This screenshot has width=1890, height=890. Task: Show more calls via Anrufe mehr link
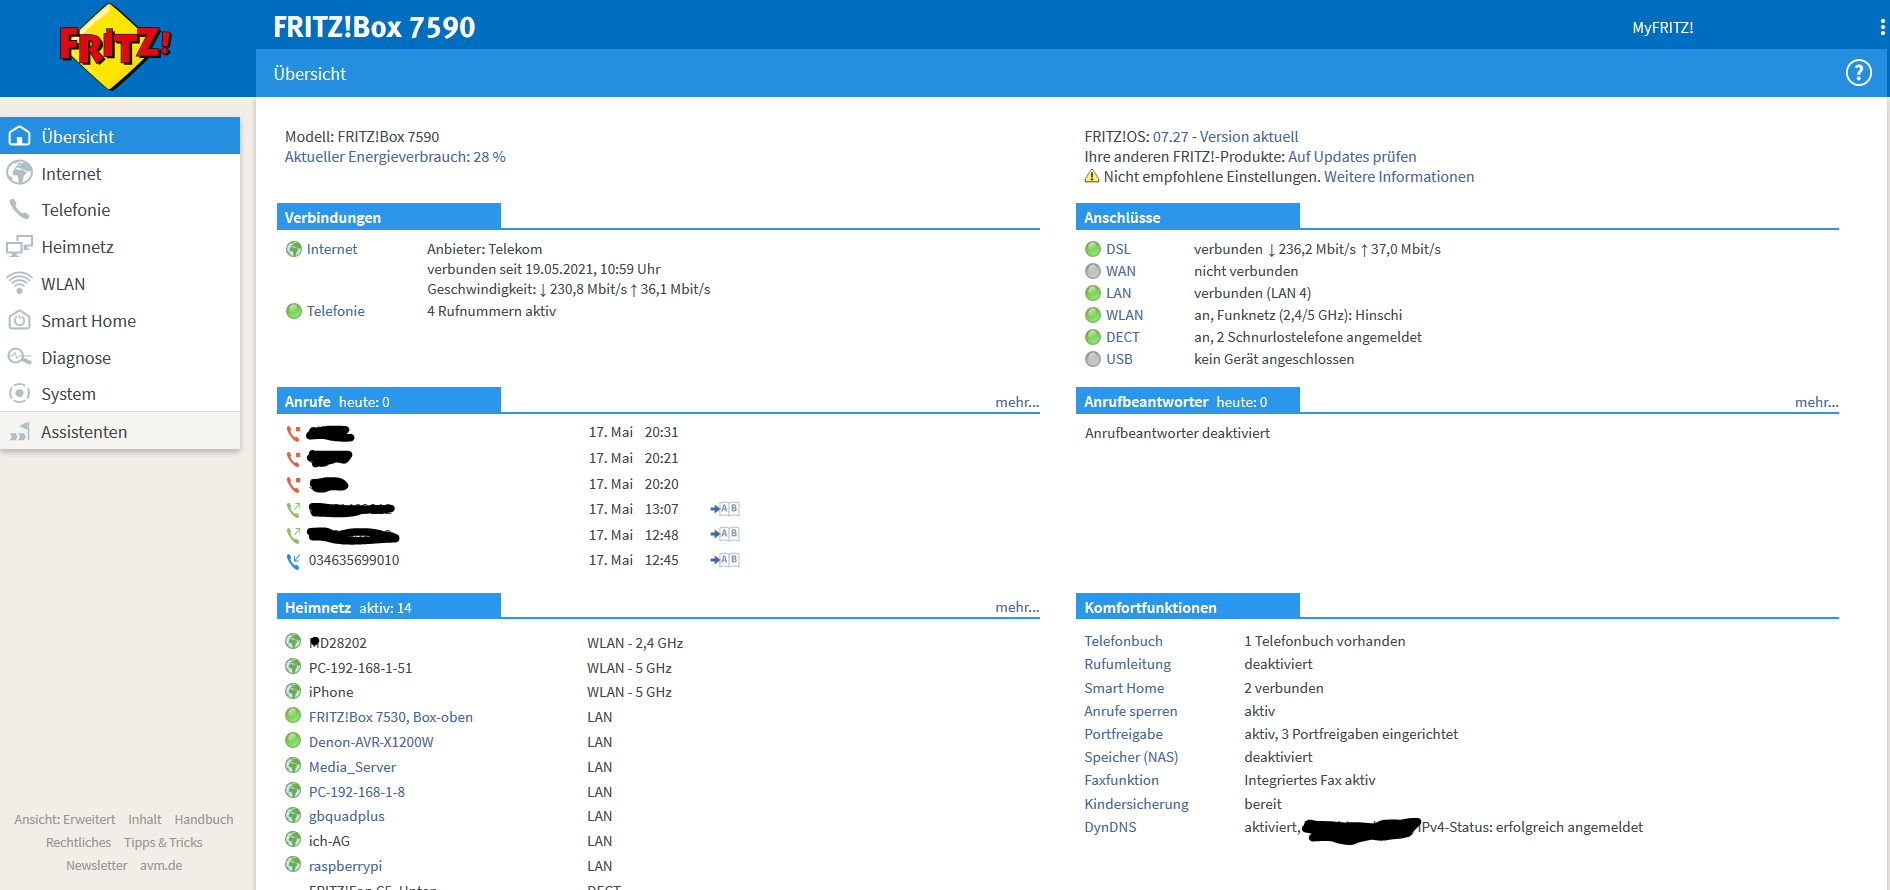(1017, 402)
